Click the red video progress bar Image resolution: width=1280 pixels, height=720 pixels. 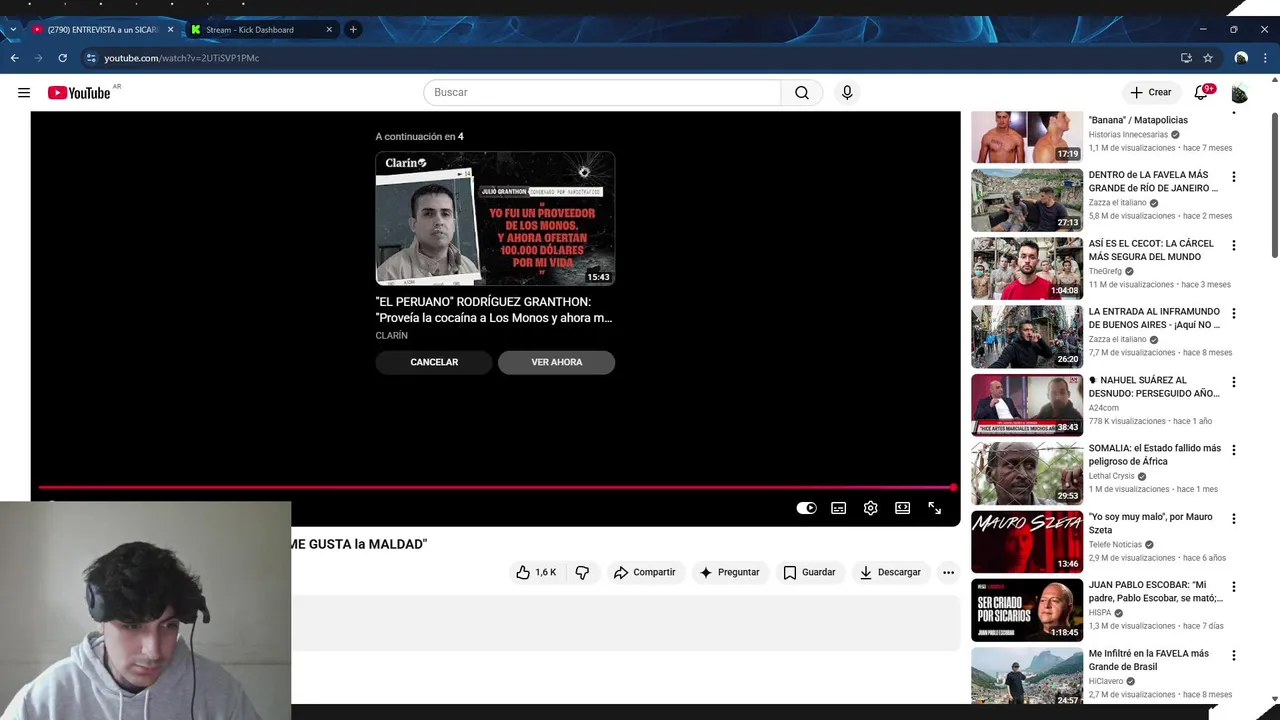point(496,488)
